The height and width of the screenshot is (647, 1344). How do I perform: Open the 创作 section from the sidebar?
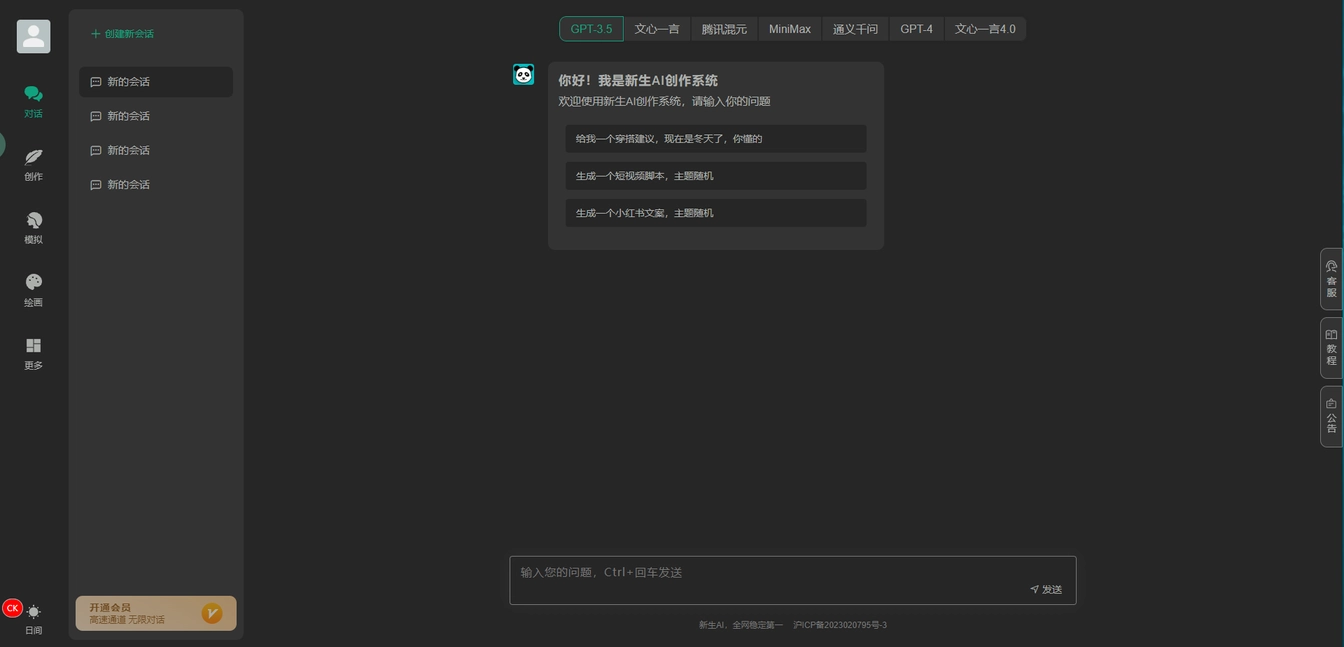click(33, 163)
